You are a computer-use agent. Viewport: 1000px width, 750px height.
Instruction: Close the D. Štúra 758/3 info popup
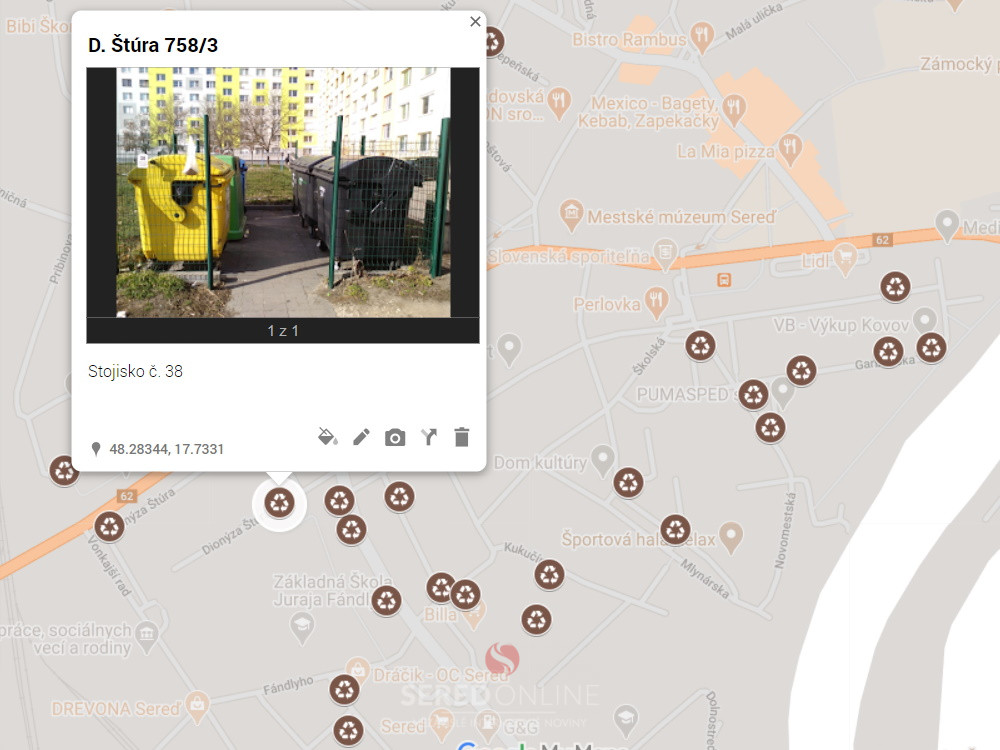475,22
